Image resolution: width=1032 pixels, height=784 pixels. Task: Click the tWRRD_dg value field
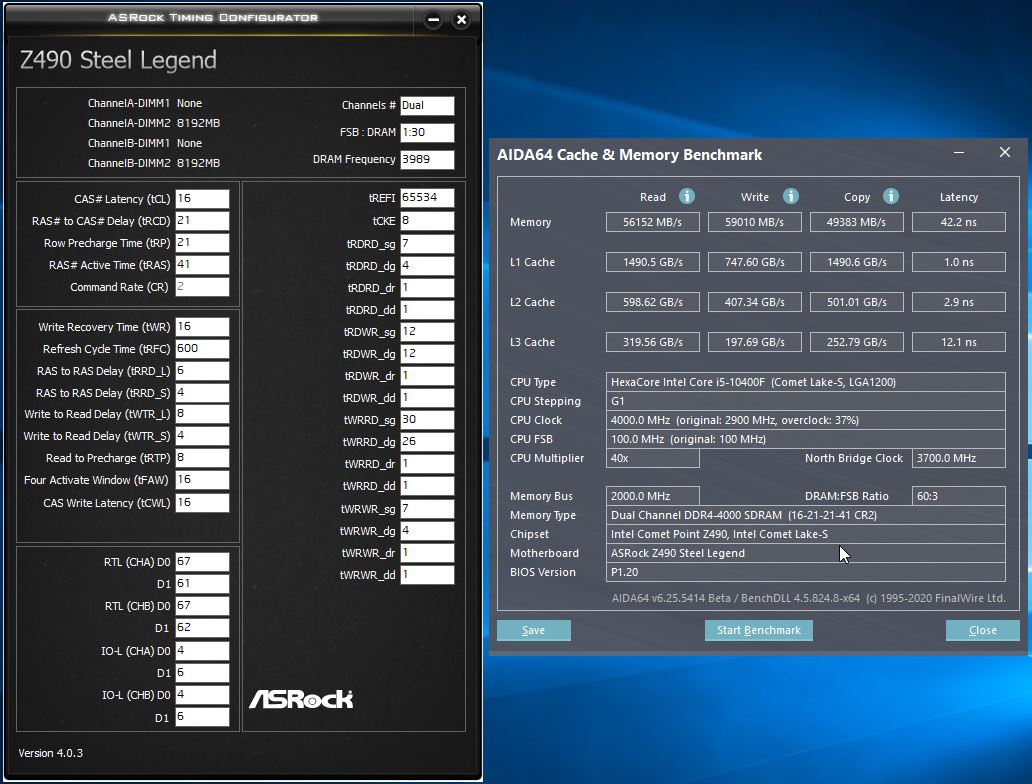pyautogui.click(x=427, y=442)
